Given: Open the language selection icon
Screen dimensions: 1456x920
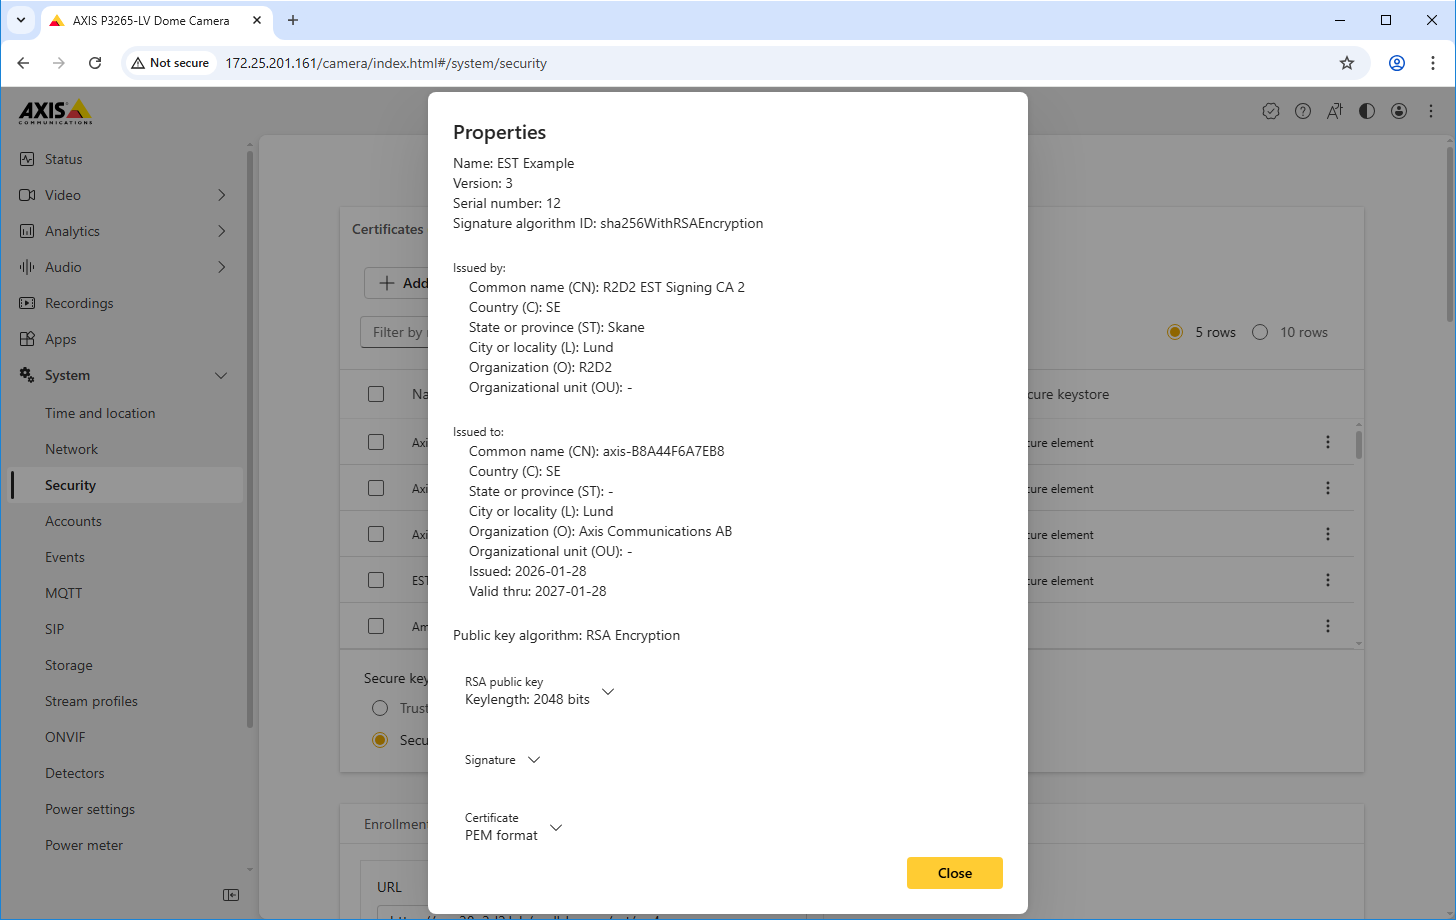Looking at the screenshot, I should (1334, 111).
